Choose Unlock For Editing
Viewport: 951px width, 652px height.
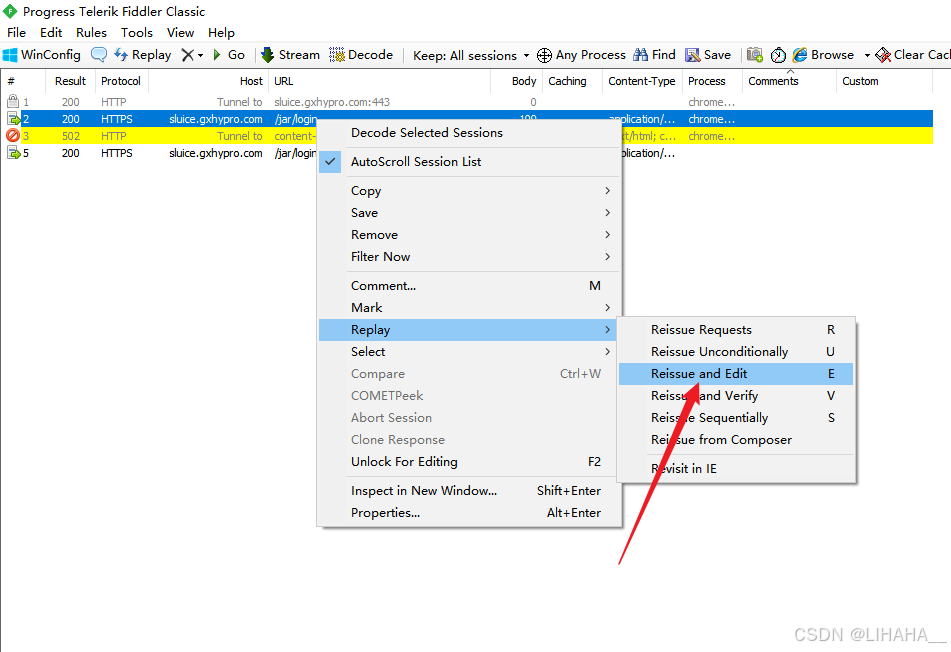click(x=470, y=462)
